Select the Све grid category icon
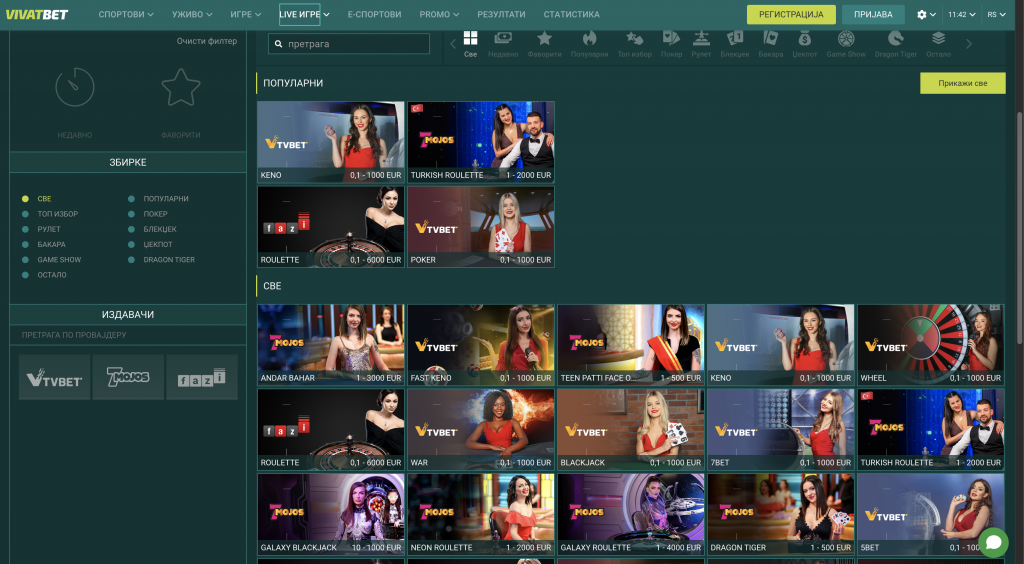1024x564 pixels. [x=470, y=39]
